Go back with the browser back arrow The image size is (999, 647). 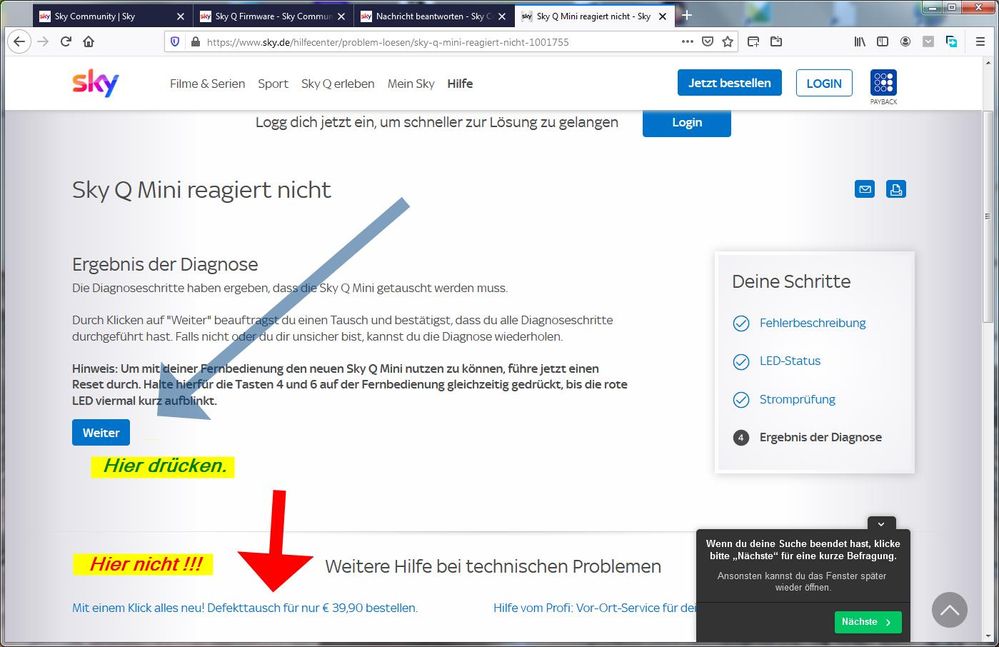[x=19, y=41]
